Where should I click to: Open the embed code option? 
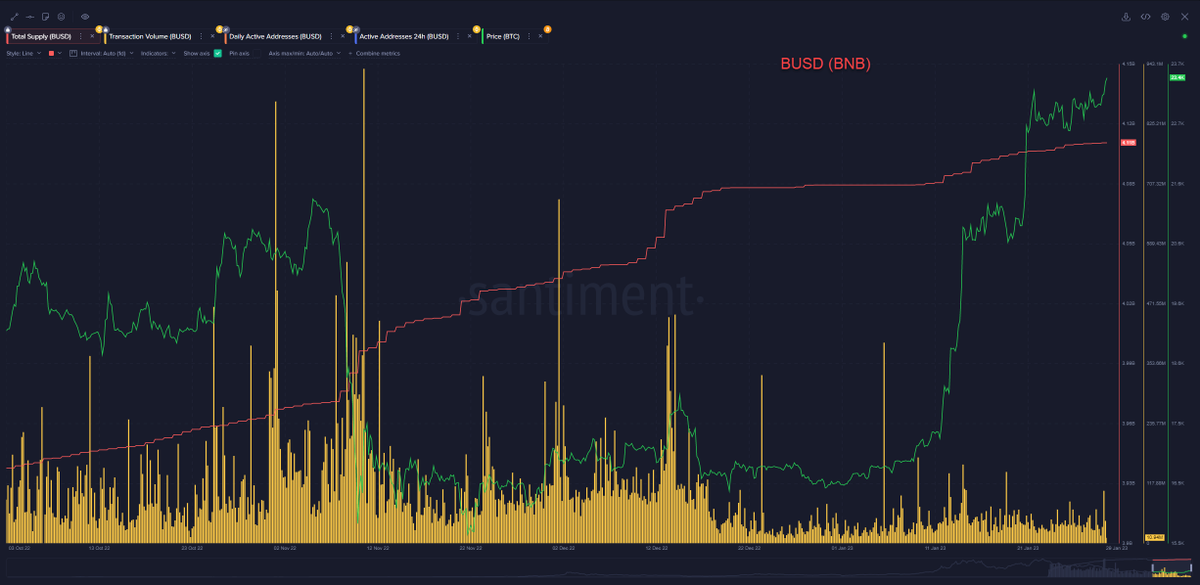[1146, 17]
